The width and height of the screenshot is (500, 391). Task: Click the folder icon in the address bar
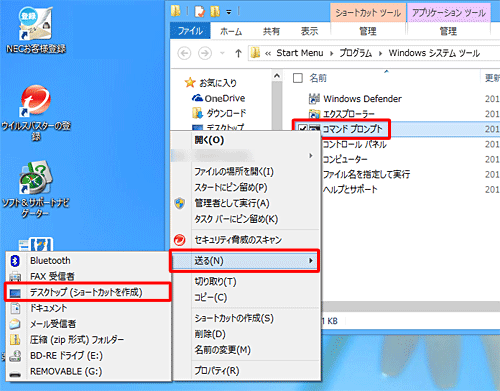coord(255,53)
